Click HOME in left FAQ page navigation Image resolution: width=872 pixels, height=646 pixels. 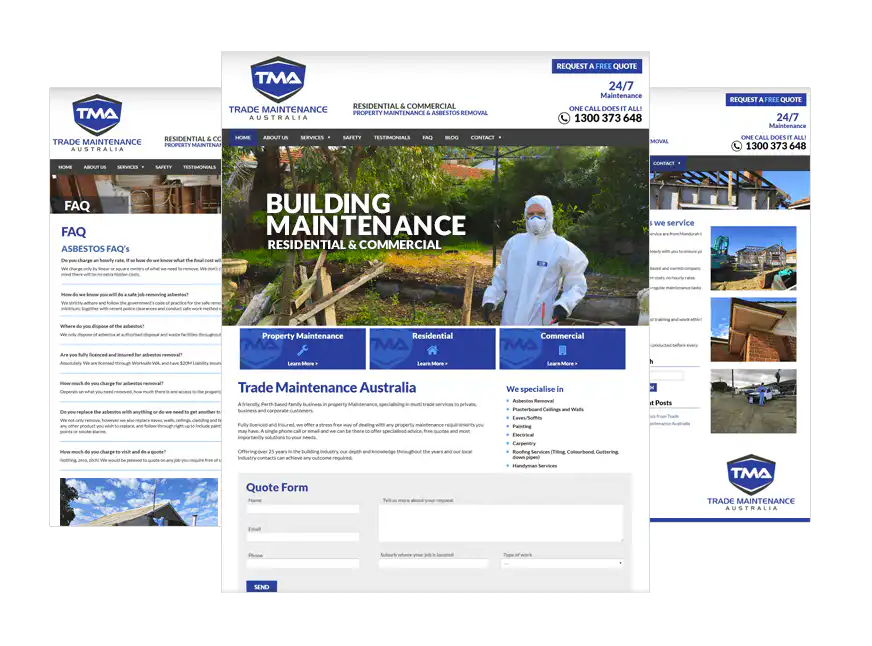pyautogui.click(x=66, y=167)
